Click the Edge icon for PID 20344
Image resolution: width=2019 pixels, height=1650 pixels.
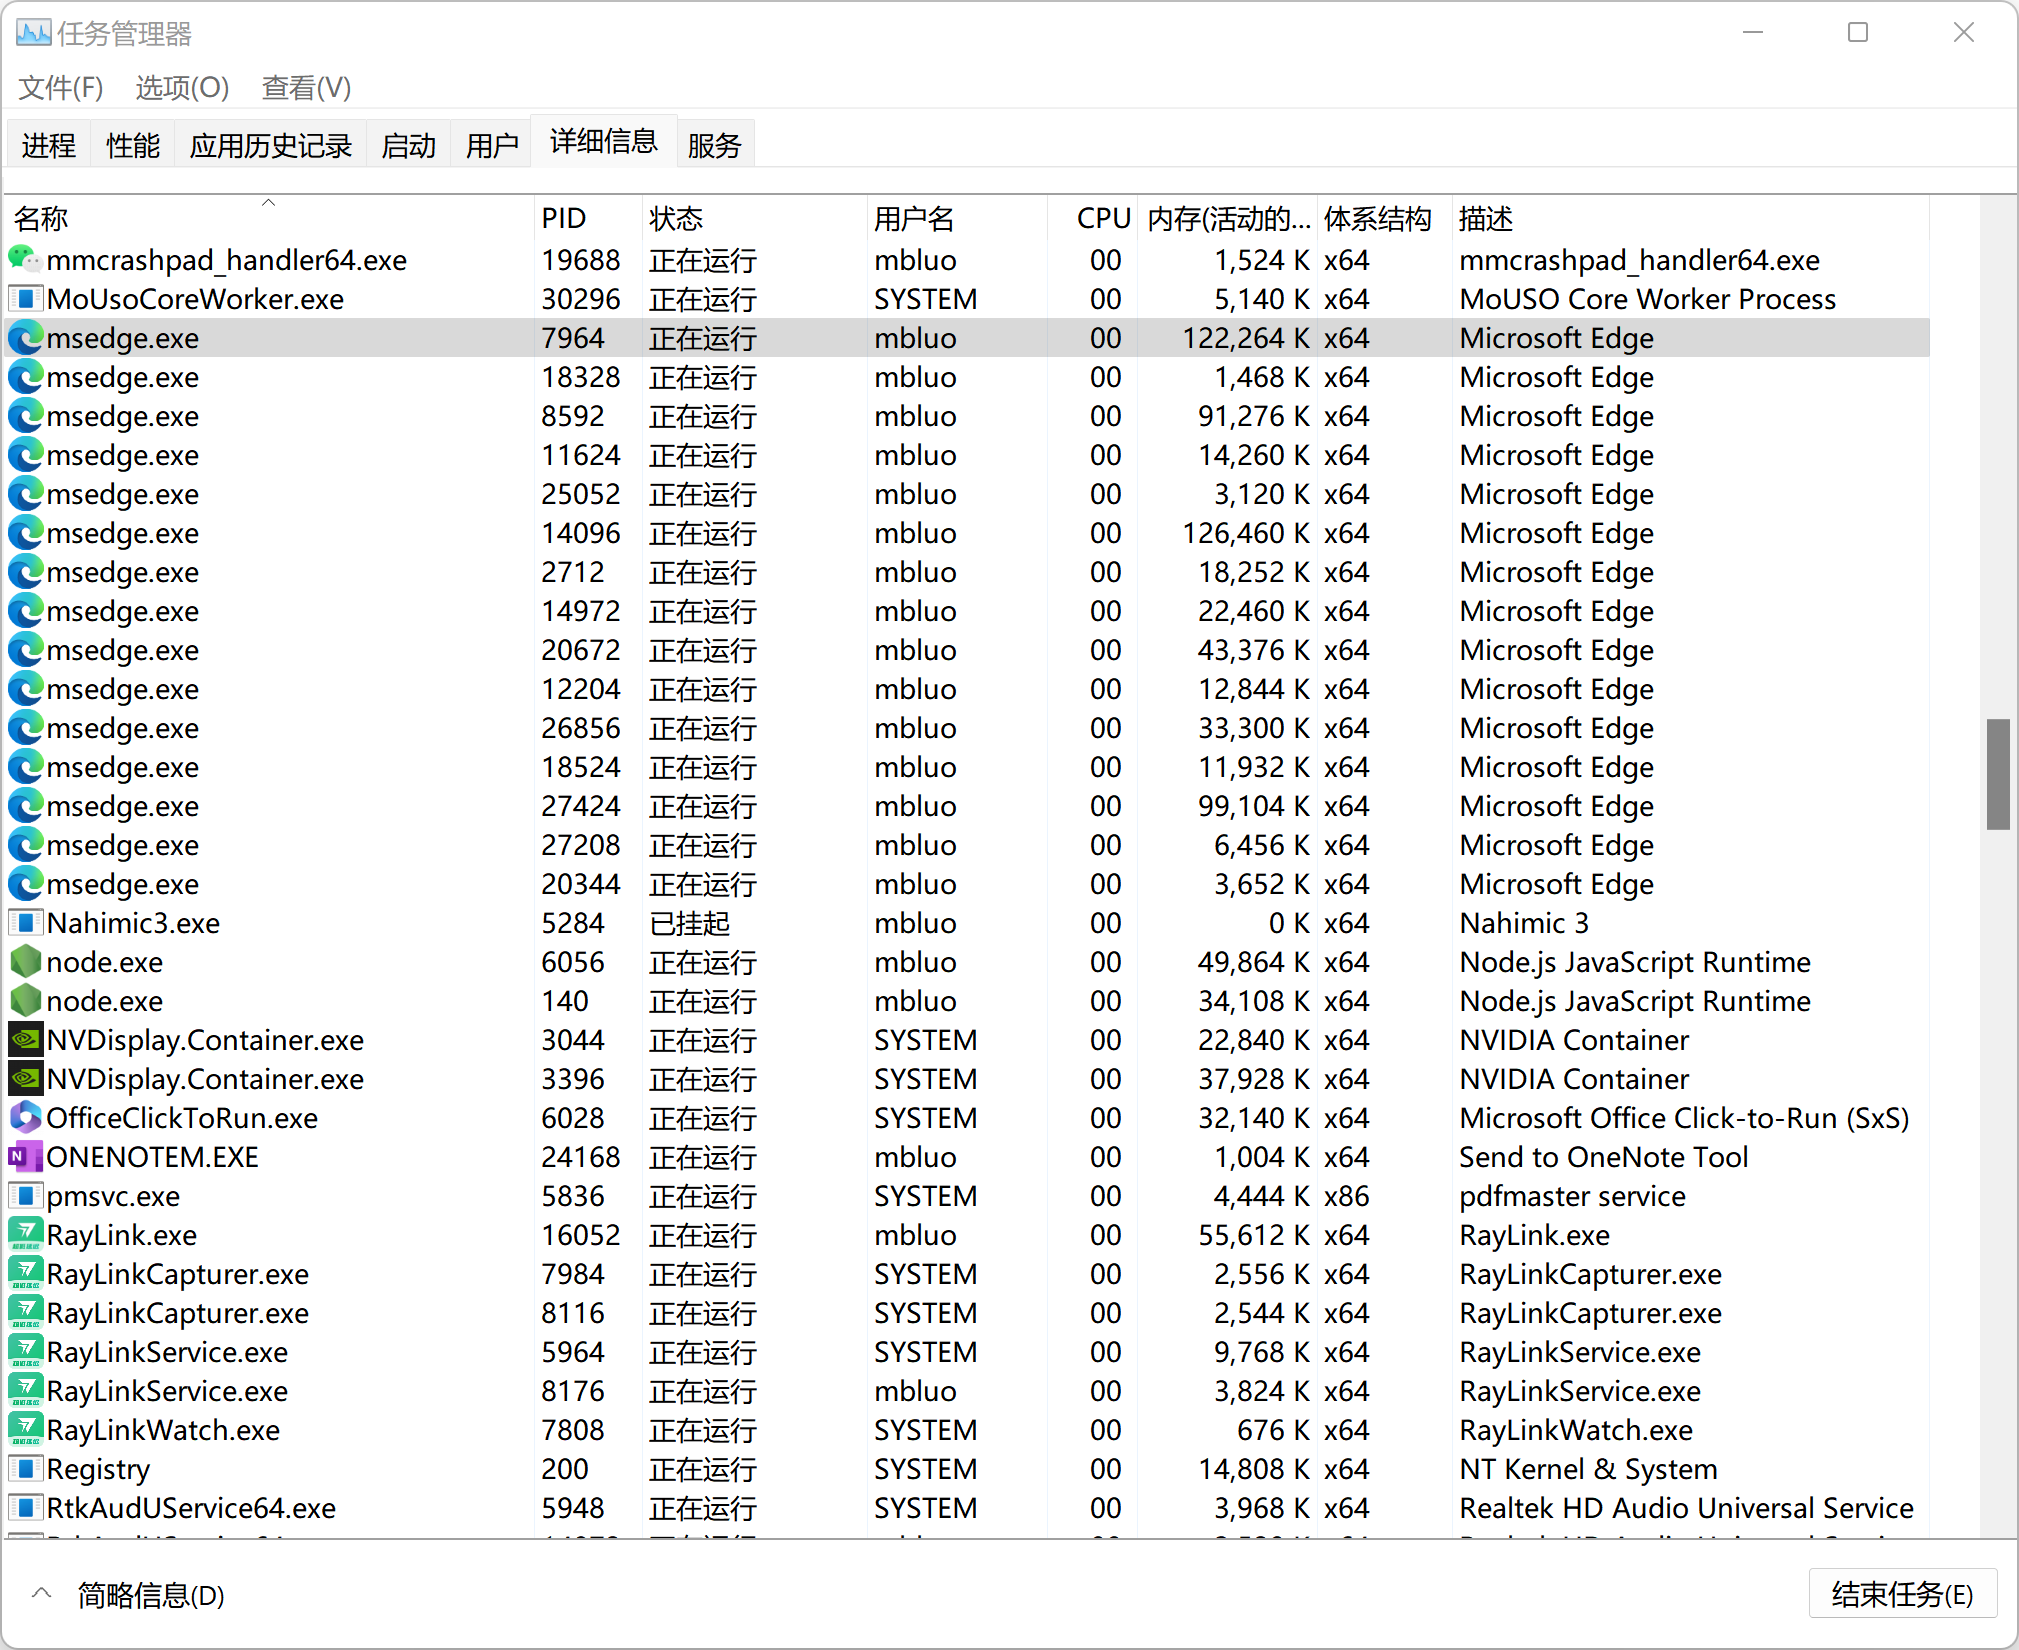click(25, 884)
